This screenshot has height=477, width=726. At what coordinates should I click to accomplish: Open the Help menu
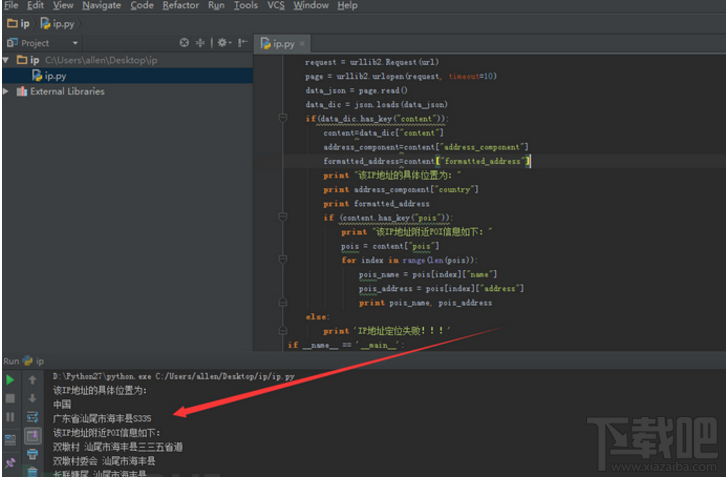(347, 6)
